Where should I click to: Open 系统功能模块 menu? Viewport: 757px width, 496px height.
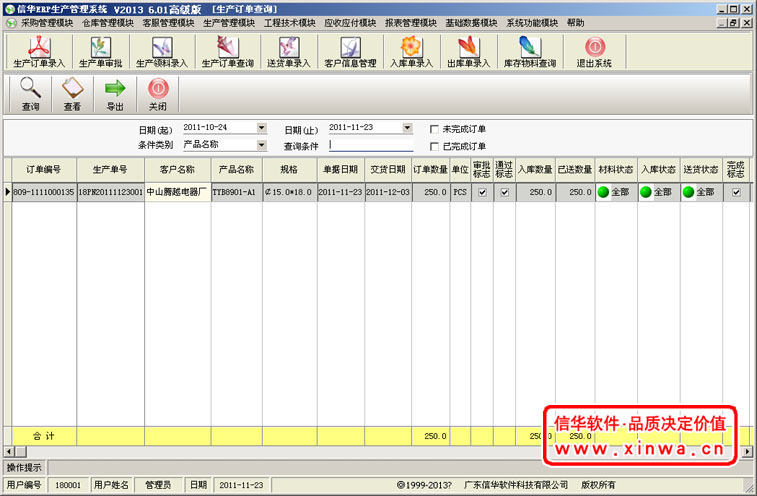click(532, 23)
